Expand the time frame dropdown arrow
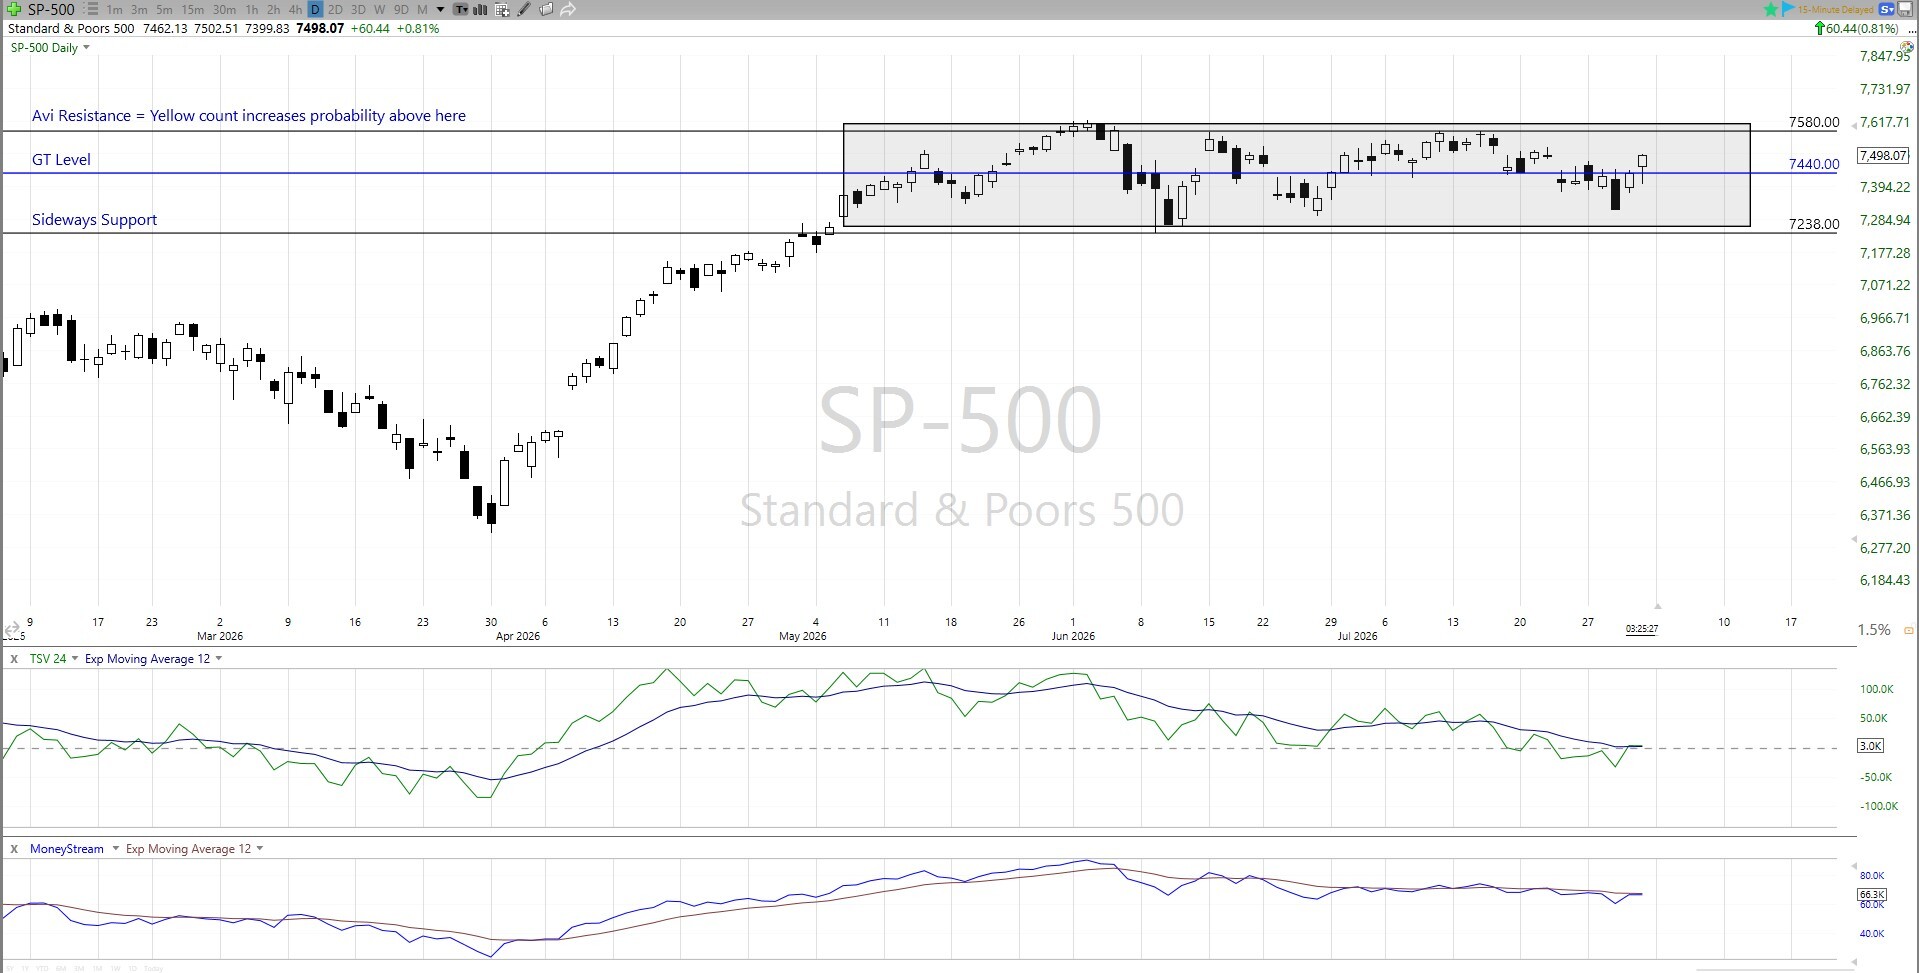The image size is (1919, 973). [x=440, y=10]
